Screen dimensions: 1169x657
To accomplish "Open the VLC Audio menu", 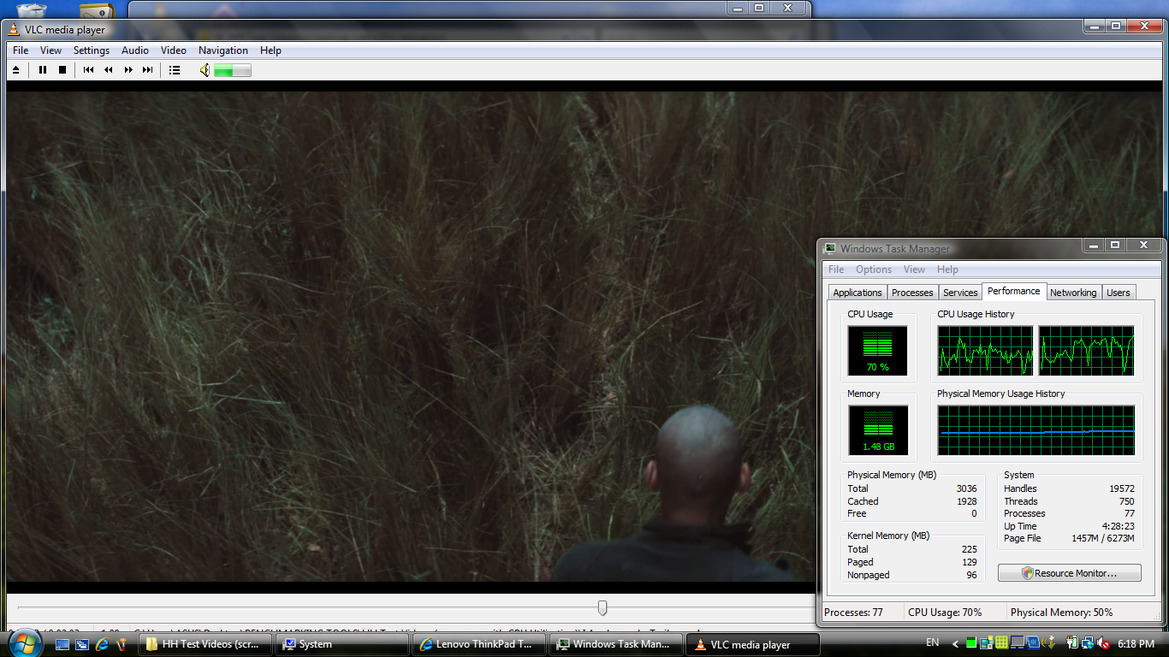I will (x=135, y=51).
